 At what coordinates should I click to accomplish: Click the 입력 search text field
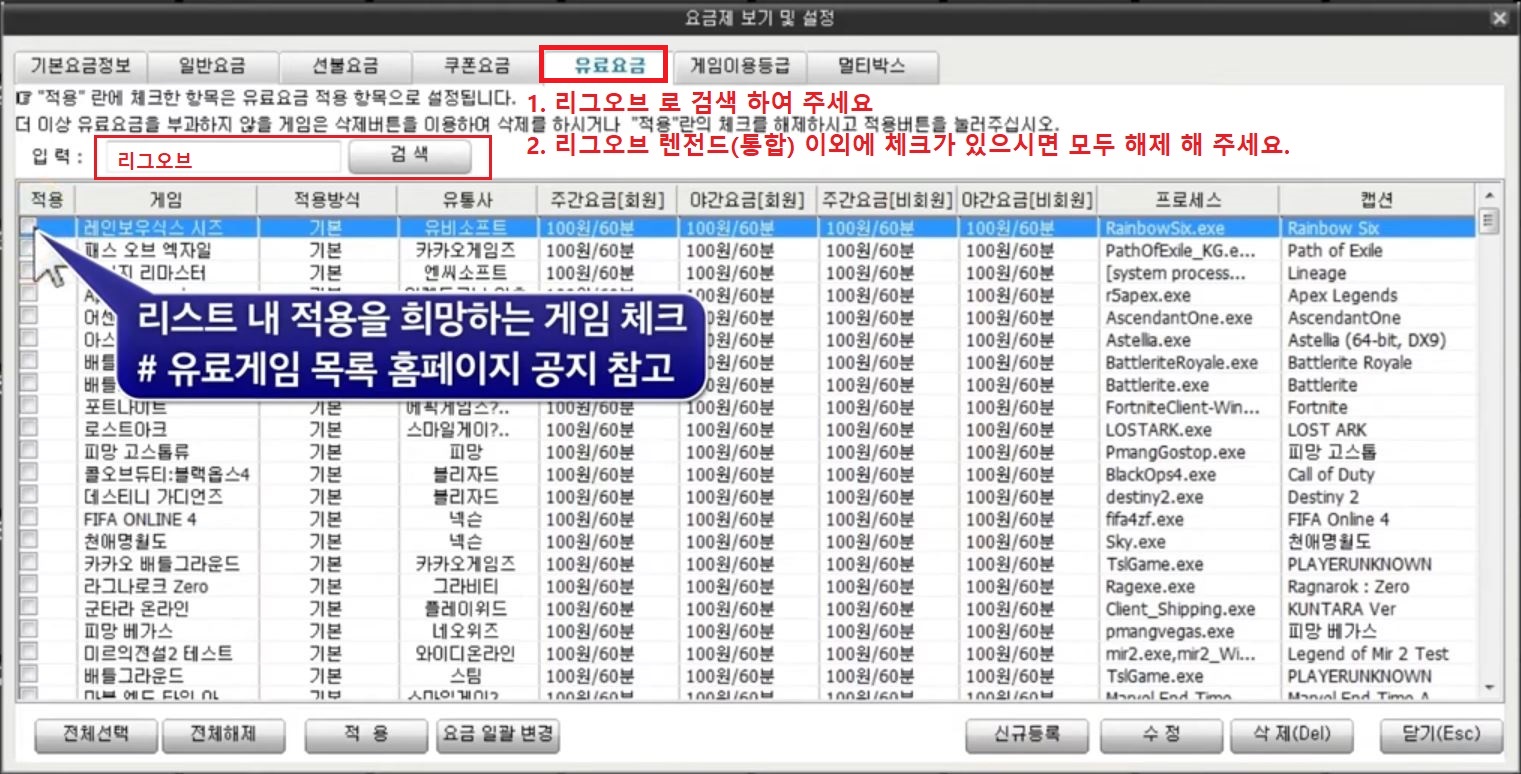[x=220, y=158]
